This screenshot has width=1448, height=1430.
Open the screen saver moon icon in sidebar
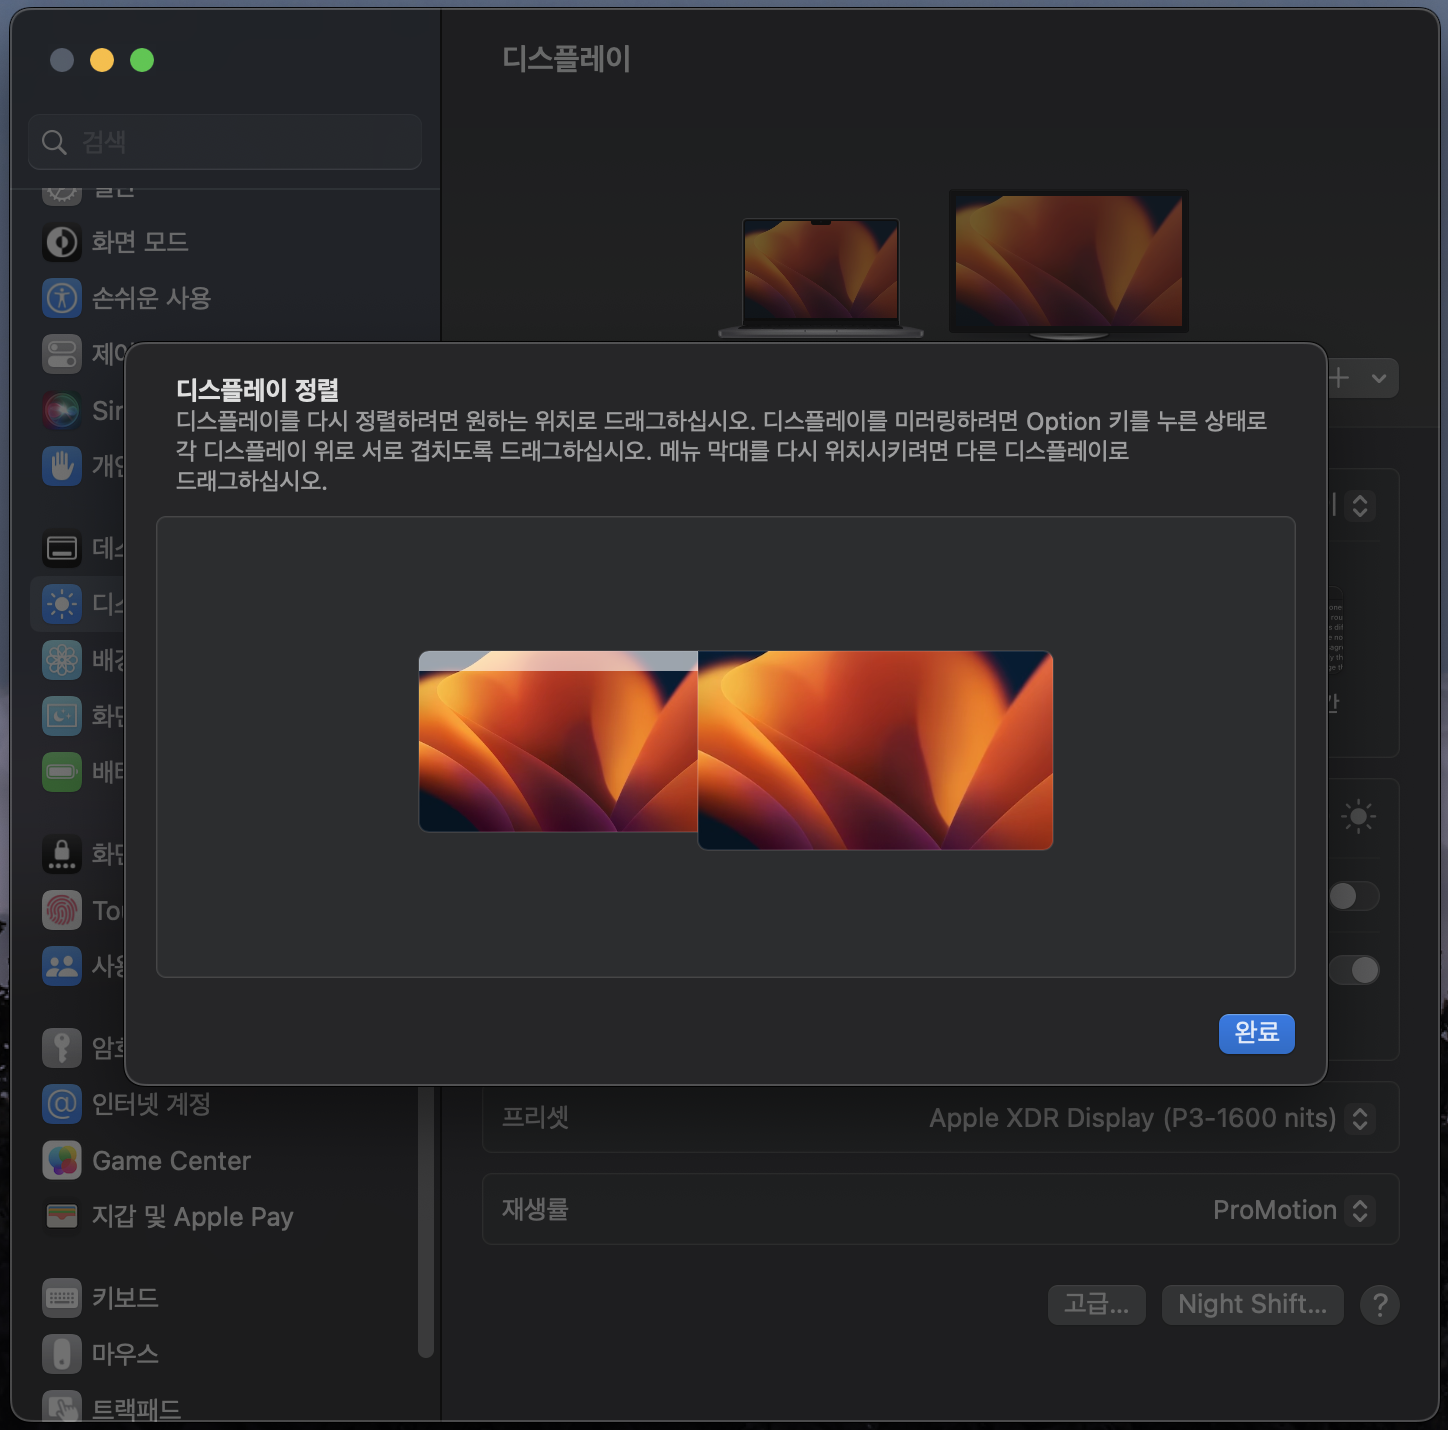[62, 716]
